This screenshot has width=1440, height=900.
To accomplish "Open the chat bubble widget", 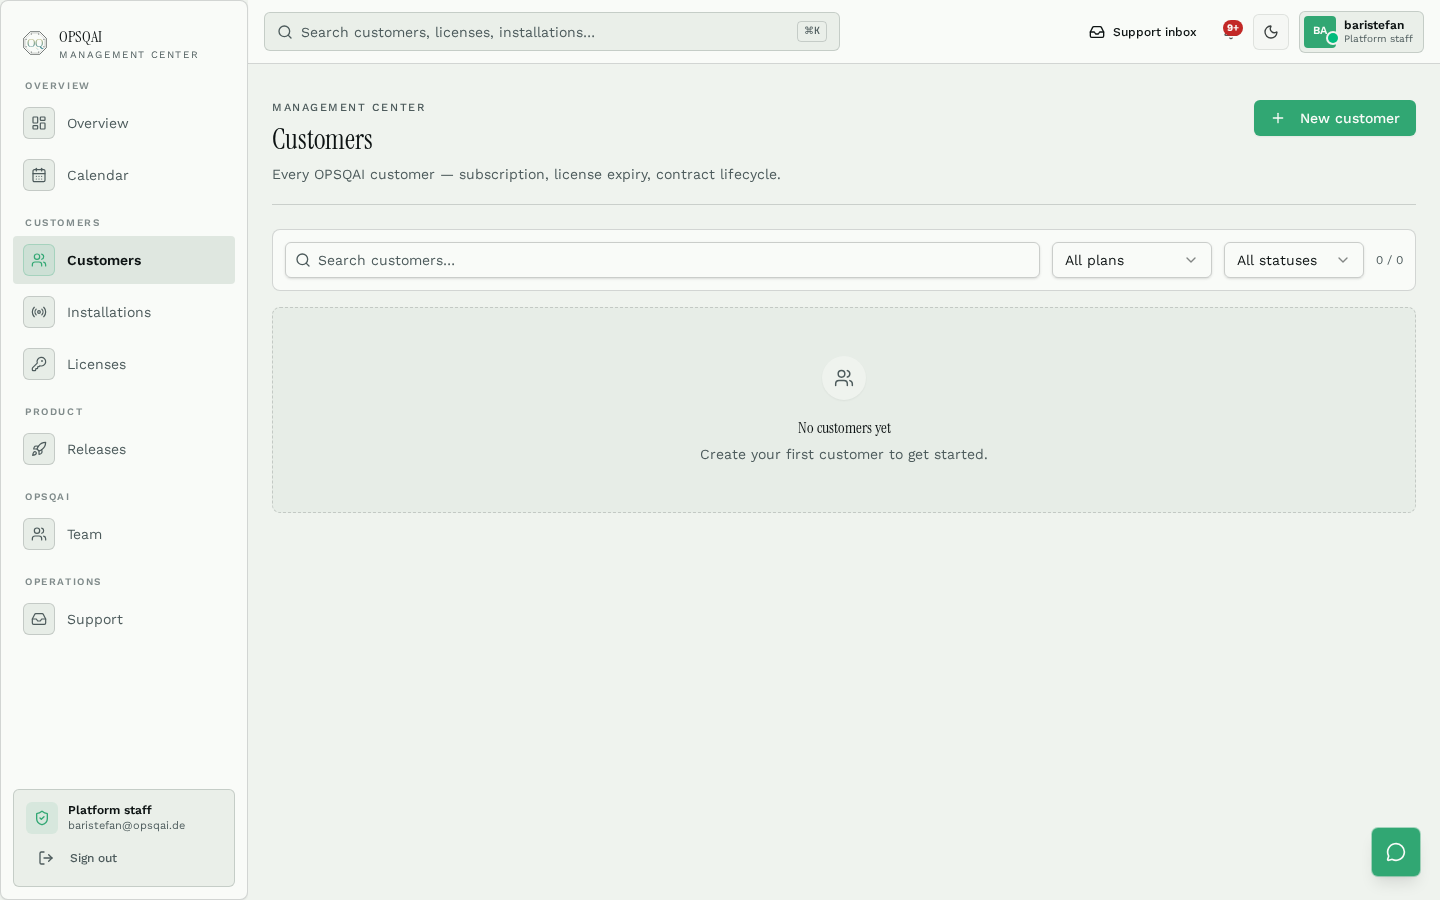I will (x=1396, y=852).
